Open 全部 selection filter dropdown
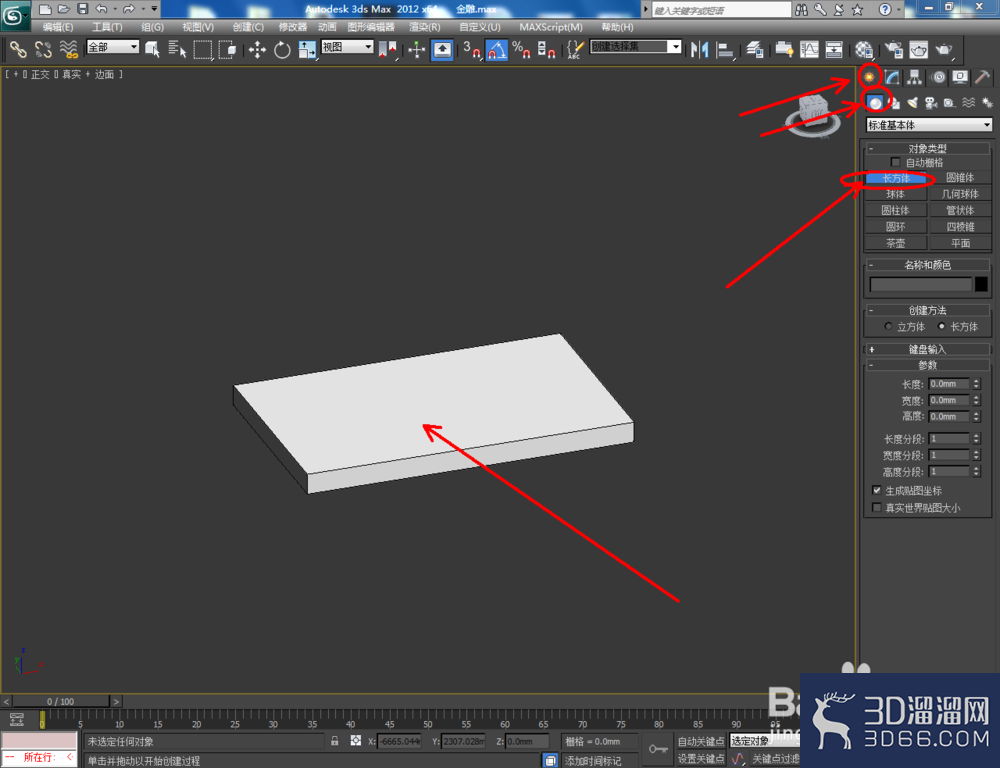 (x=113, y=47)
